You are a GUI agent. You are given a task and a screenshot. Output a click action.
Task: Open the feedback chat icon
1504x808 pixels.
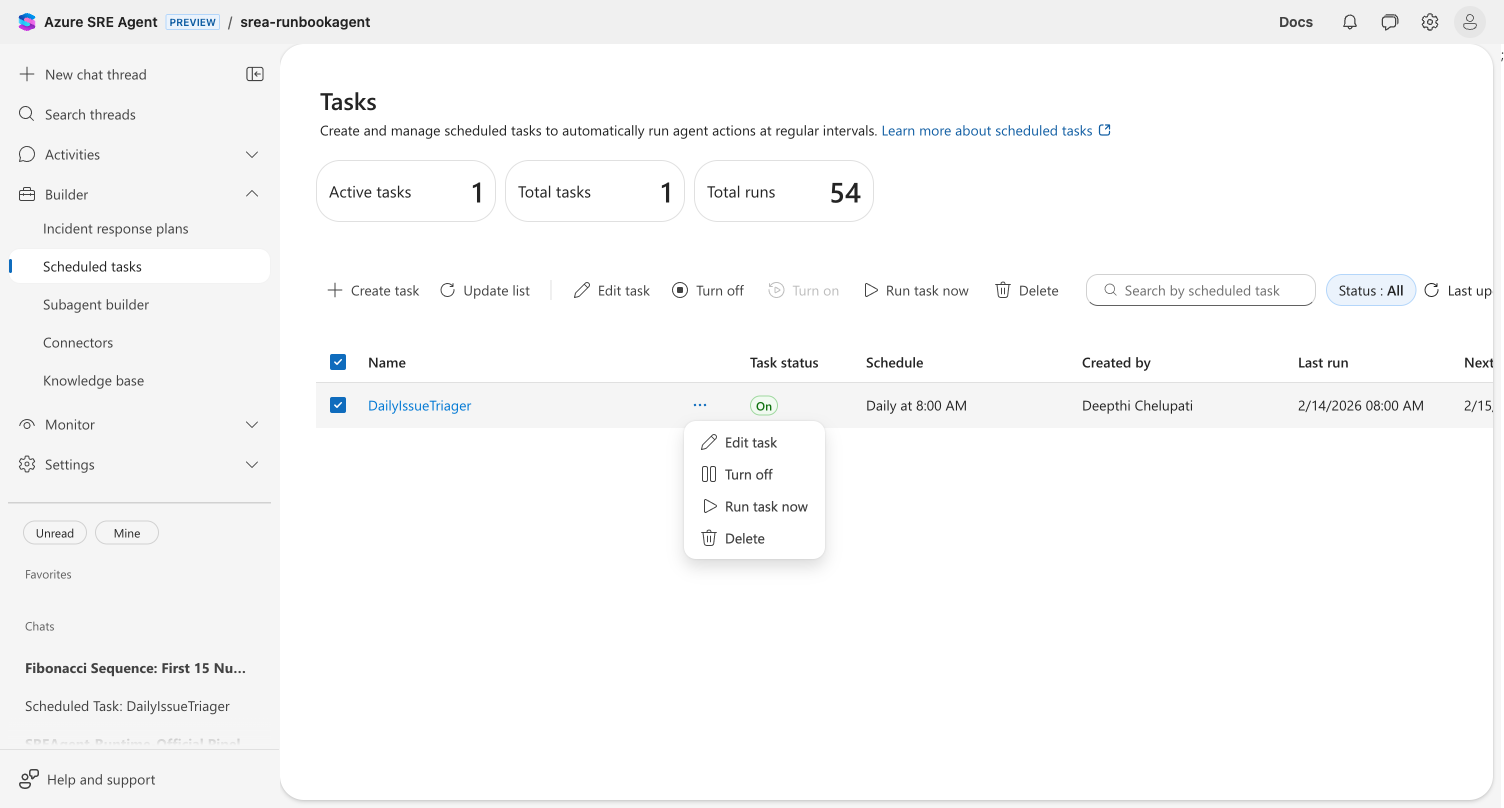click(1390, 22)
